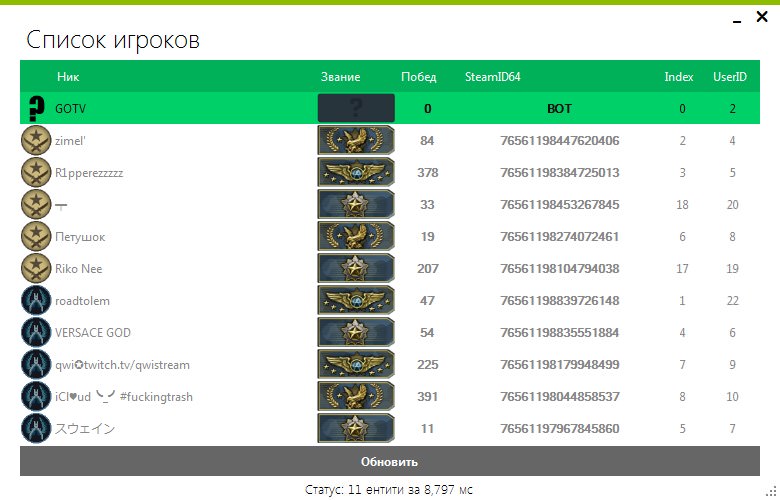
Task: Sort by the Index column header
Action: click(679, 77)
